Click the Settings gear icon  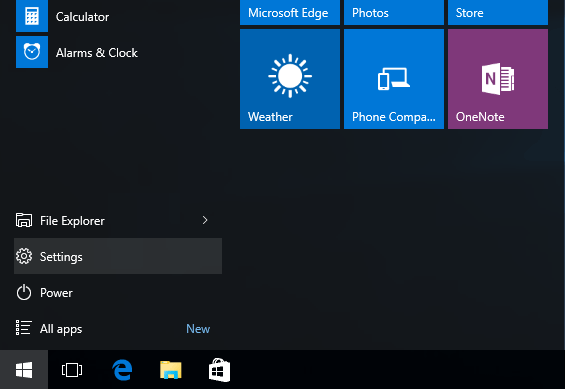pos(24,256)
